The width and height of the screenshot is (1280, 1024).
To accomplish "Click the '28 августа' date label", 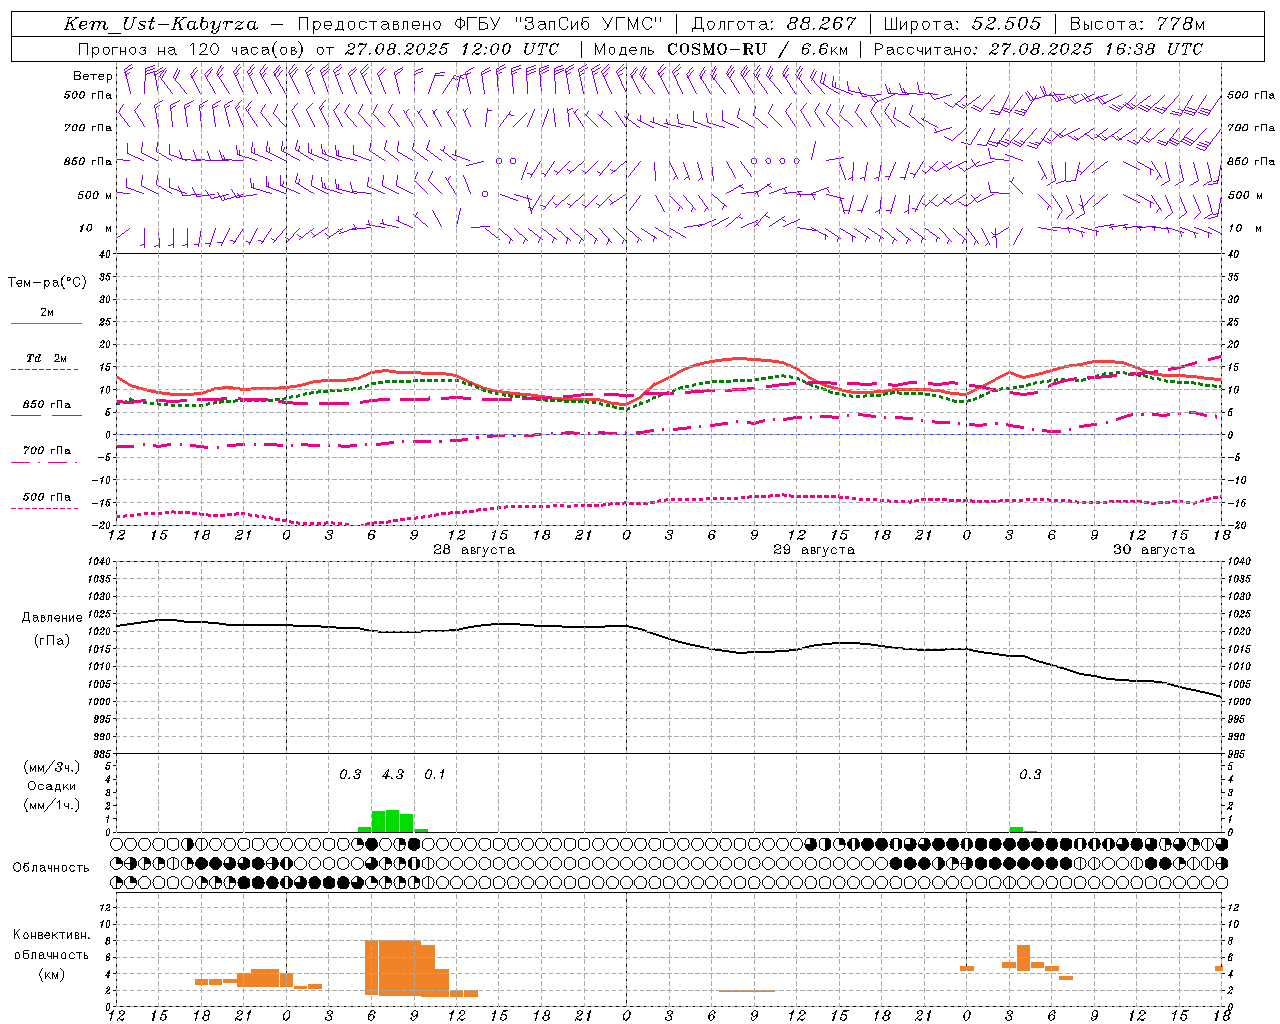I will (x=474, y=550).
